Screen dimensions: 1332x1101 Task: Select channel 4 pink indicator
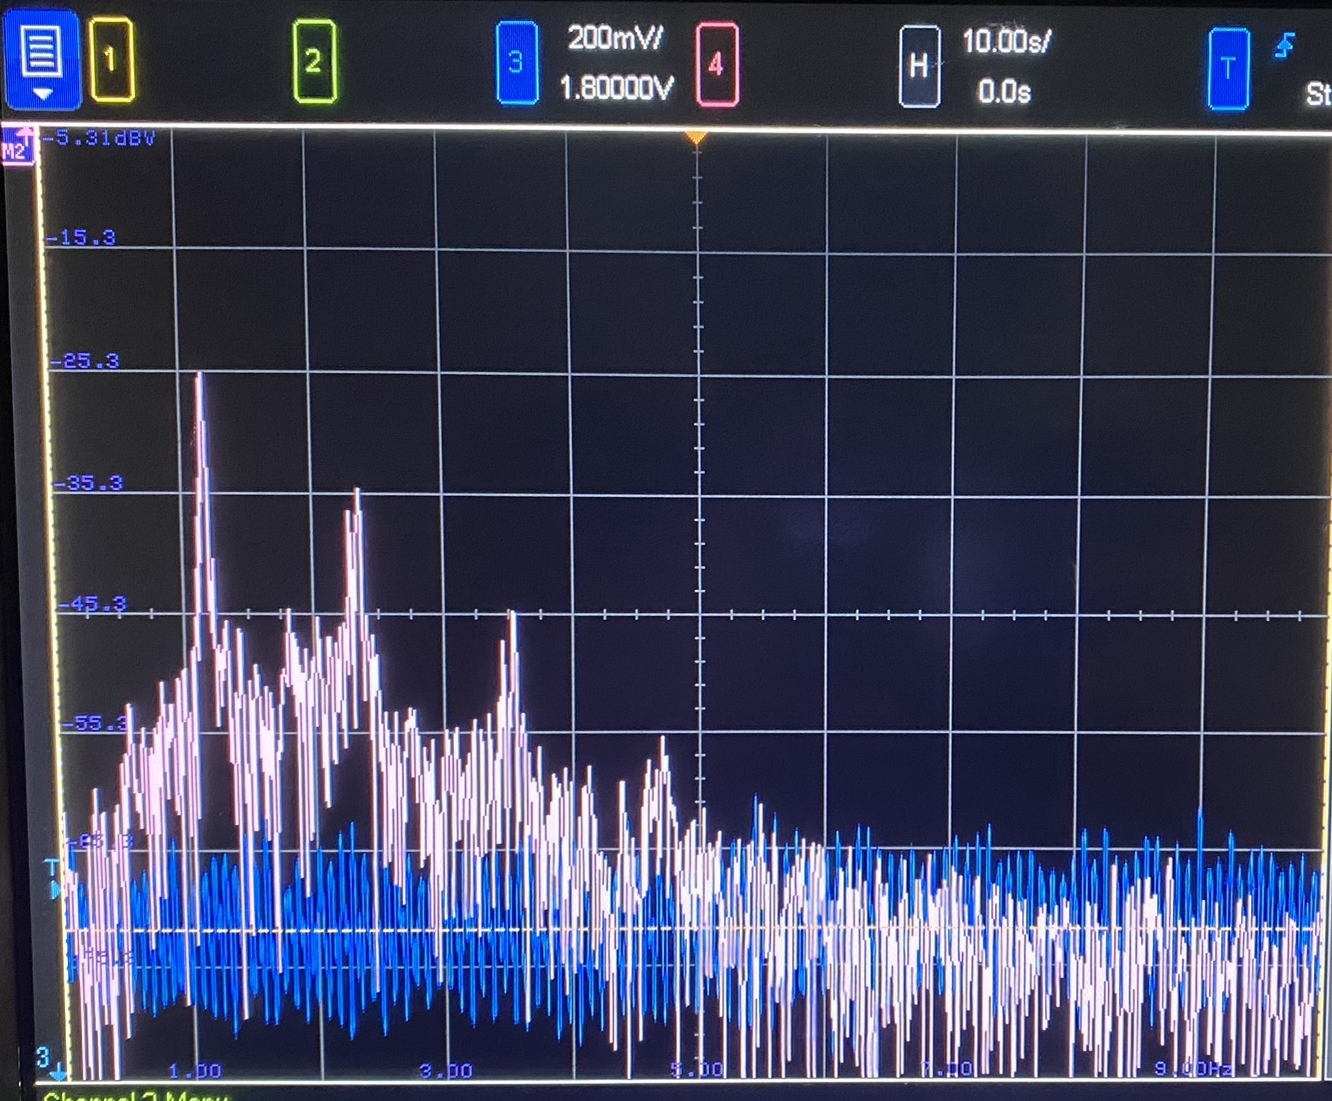click(x=716, y=66)
